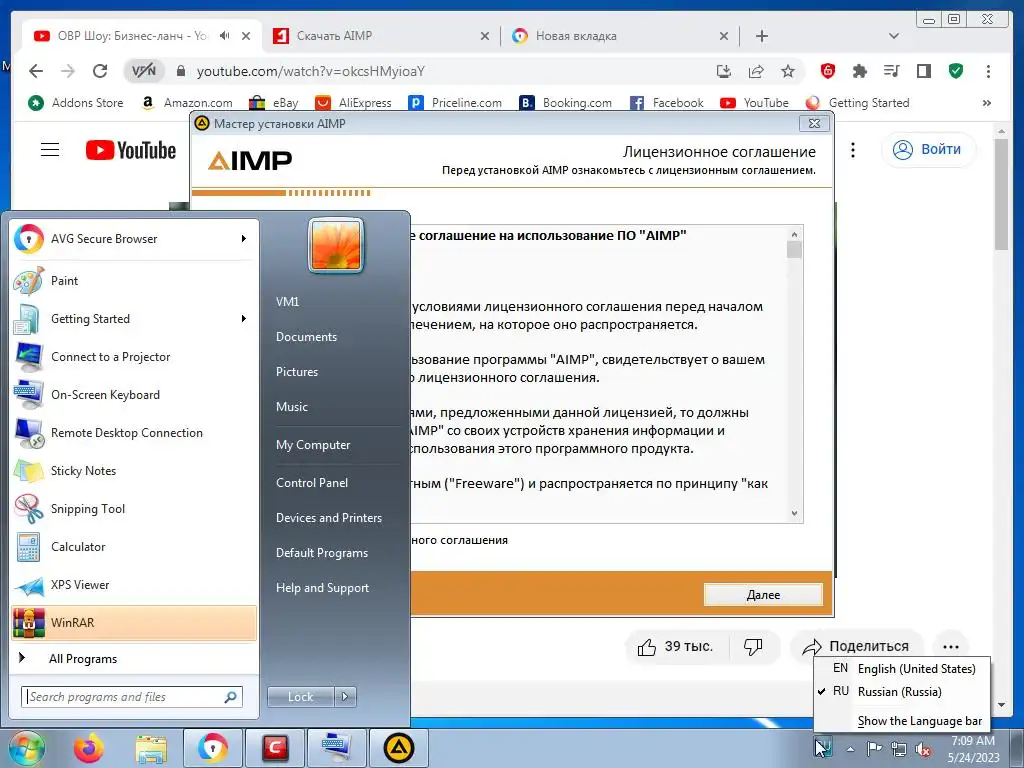Dislike the video
The height and width of the screenshot is (768, 1024).
[x=753, y=647]
